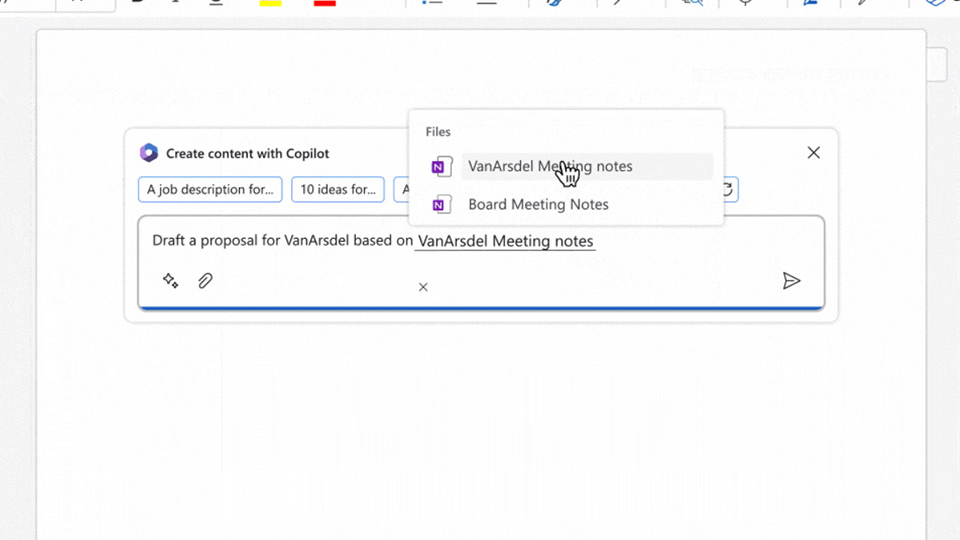Click the Copilot logo icon in dialog header
Image resolution: width=960 pixels, height=540 pixels.
(149, 153)
